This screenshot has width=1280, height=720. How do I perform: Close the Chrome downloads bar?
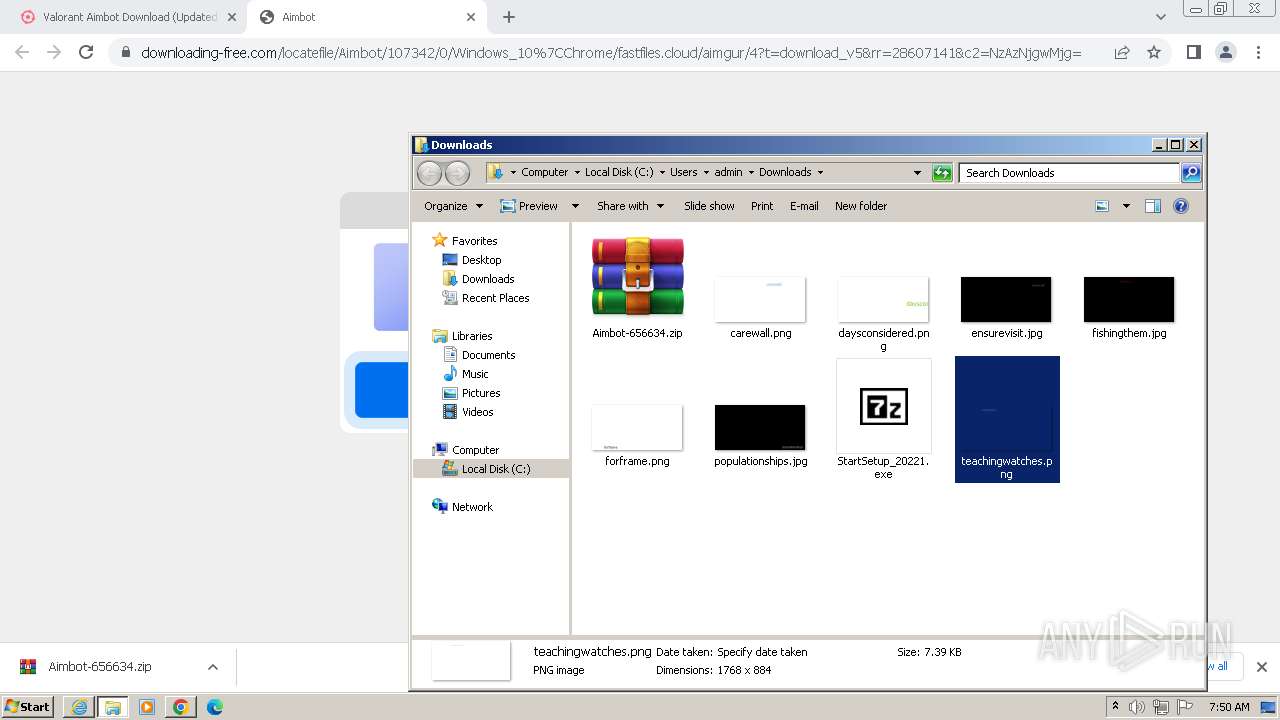pos(1262,667)
